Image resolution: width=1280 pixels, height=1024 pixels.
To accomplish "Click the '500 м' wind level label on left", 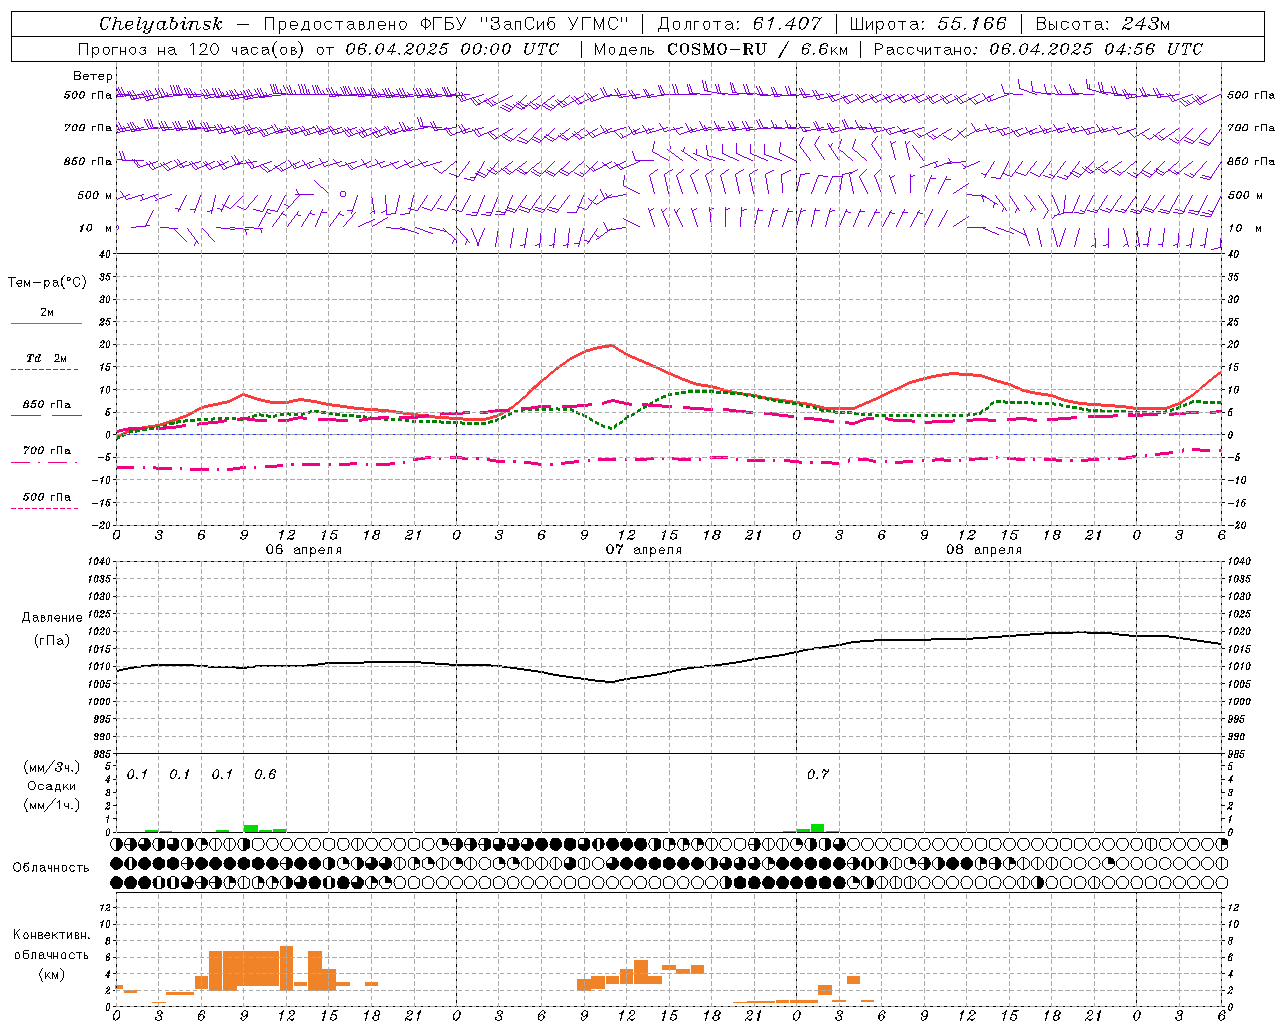I will point(94,195).
